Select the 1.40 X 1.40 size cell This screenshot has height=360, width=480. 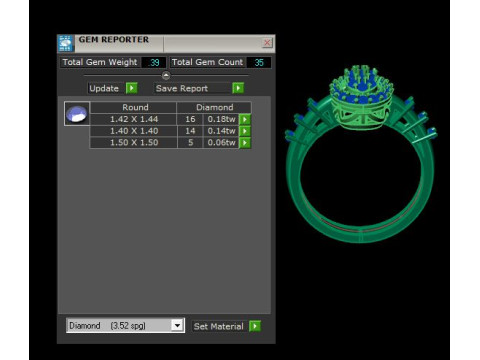133,131
